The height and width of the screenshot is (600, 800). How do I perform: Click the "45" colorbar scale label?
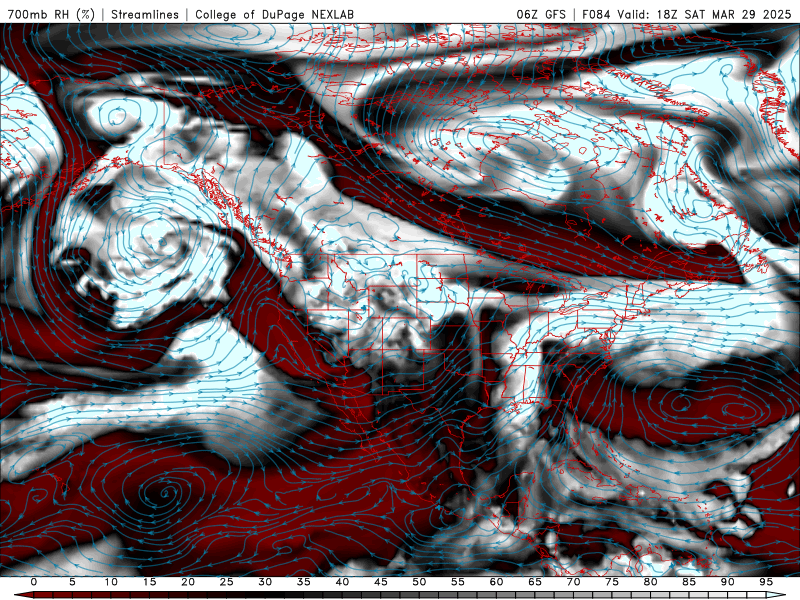point(381,582)
